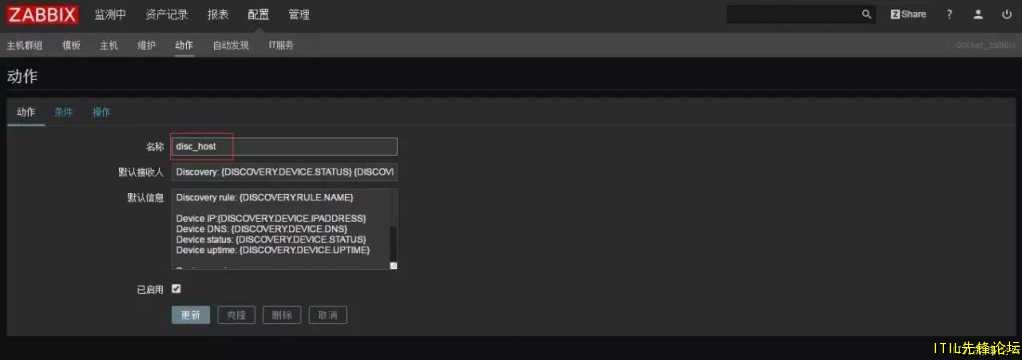Open the help question mark icon
This screenshot has width=1022, height=360.
coord(949,14)
